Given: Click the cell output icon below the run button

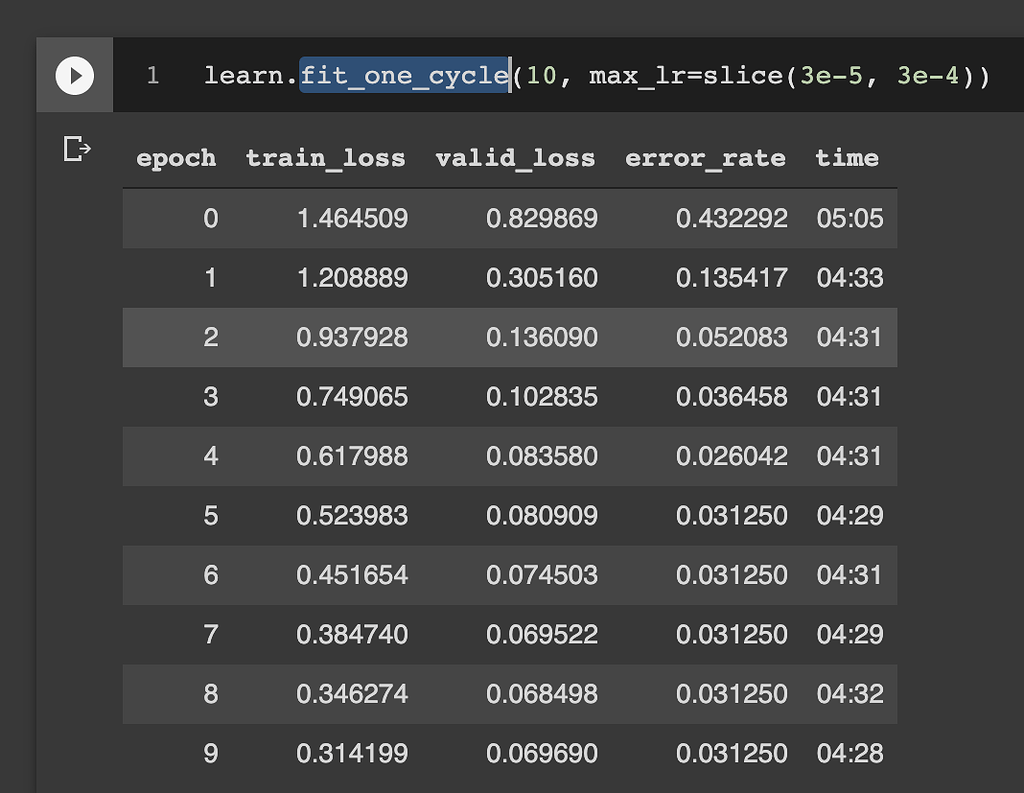Looking at the screenshot, I should pos(75,146).
